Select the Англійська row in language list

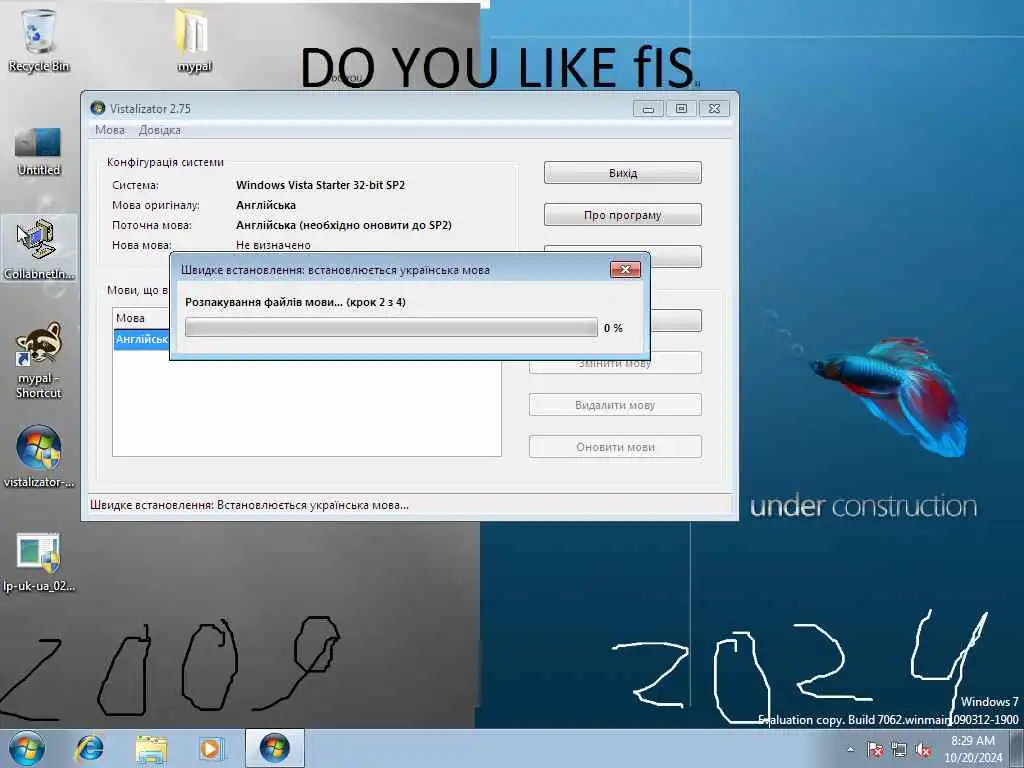pyautogui.click(x=142, y=339)
